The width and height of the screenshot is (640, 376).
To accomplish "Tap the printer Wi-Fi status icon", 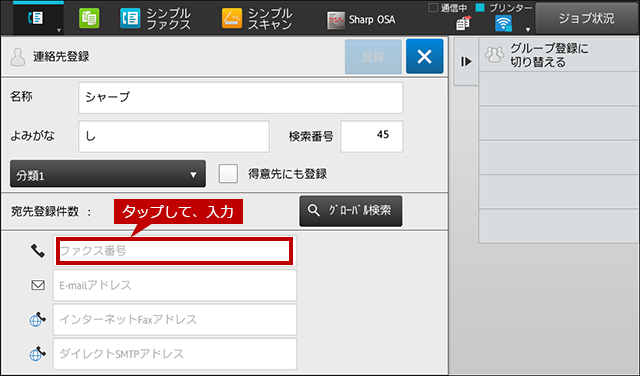I will tap(503, 23).
